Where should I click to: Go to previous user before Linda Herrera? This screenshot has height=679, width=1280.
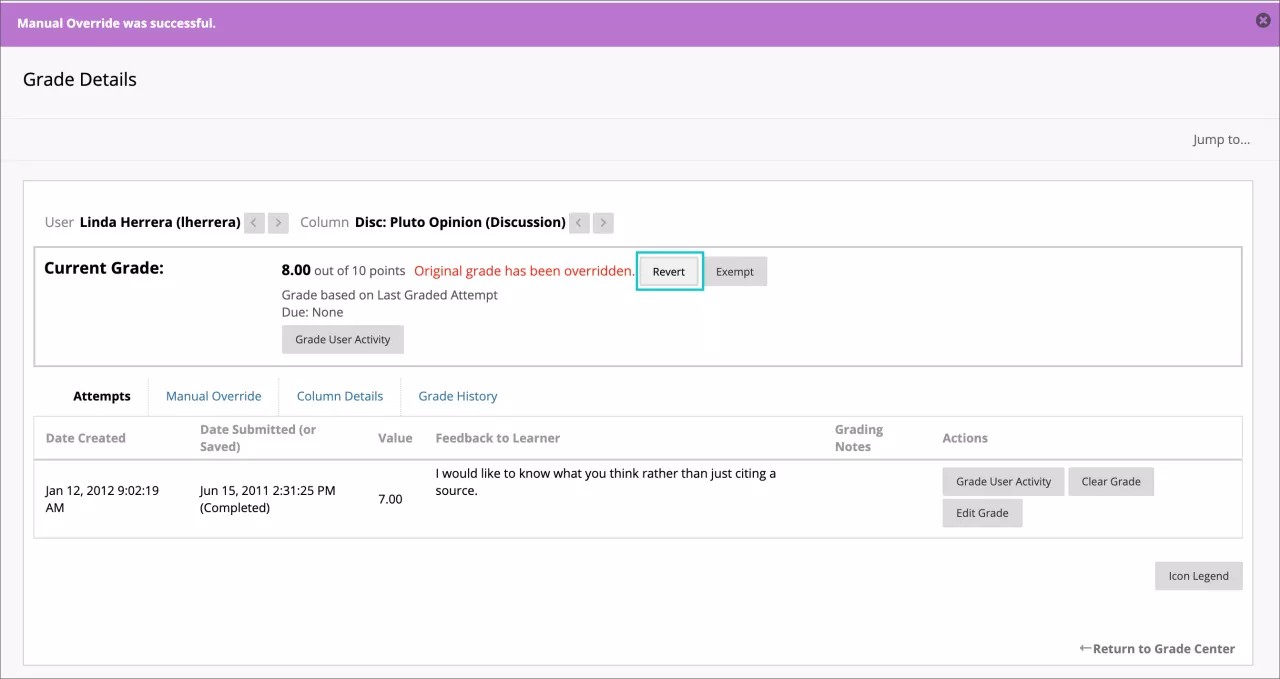255,223
